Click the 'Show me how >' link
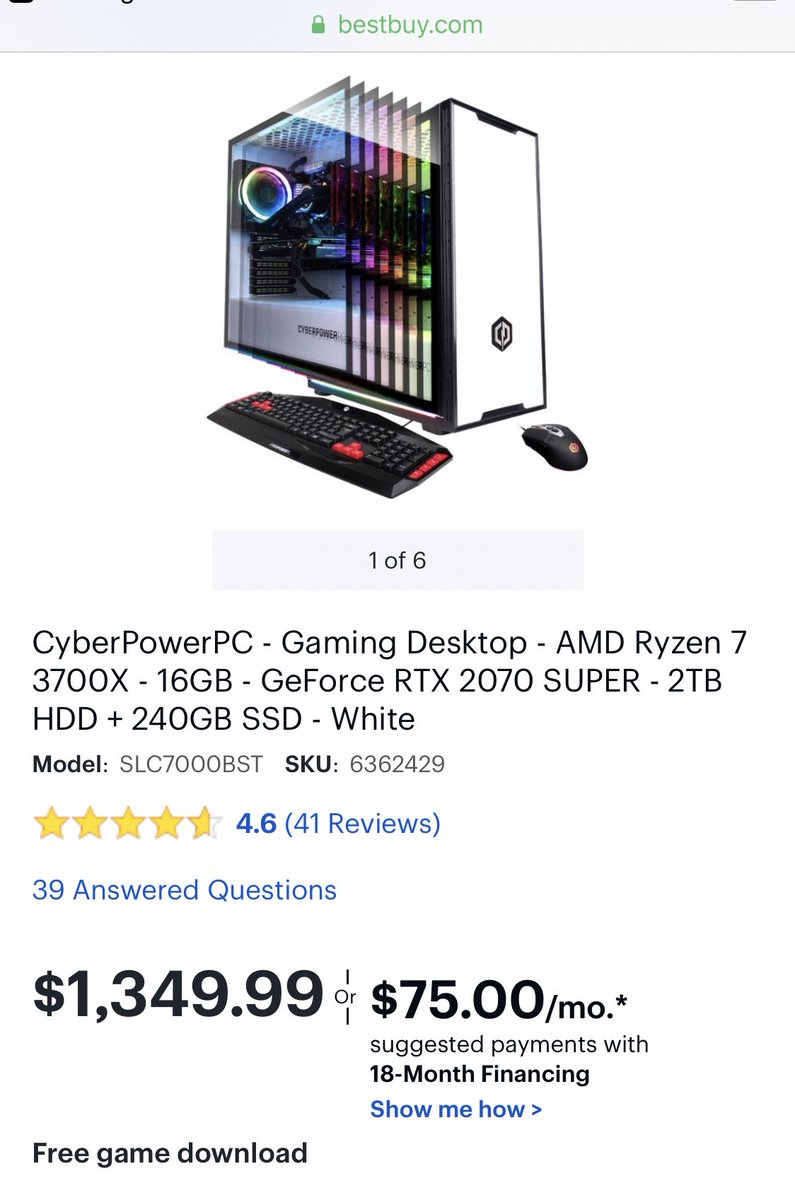The image size is (795, 1200). click(456, 1109)
